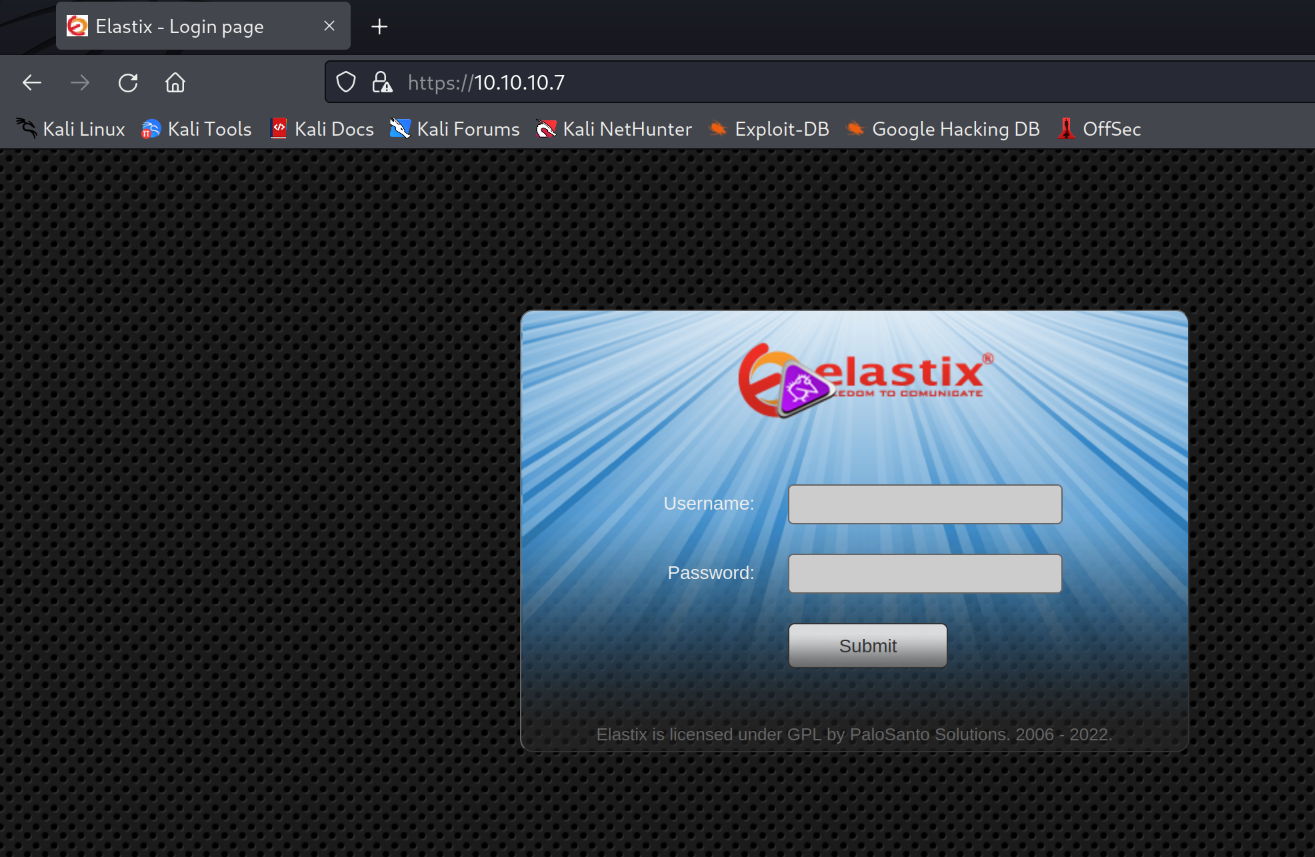Select the Elastix - Login page tab
This screenshot has height=857, width=1315.
[180, 27]
